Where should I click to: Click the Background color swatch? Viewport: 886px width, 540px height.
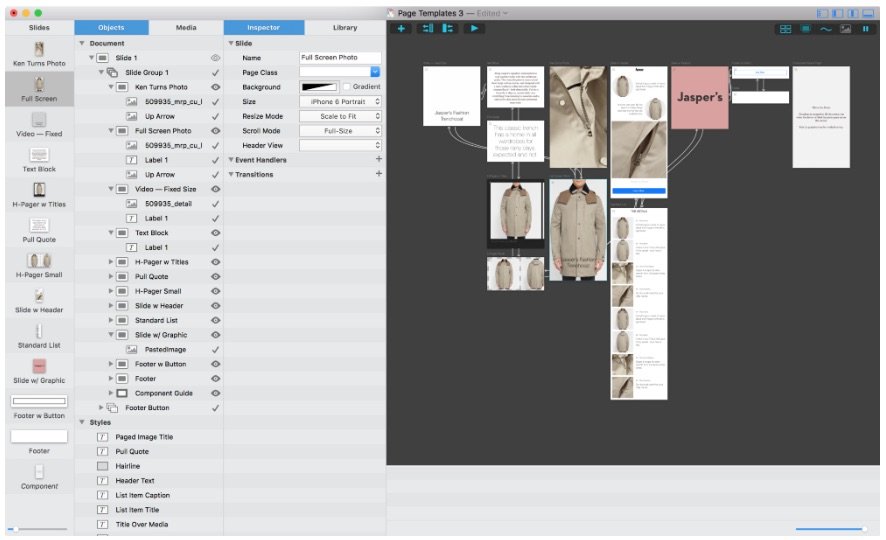click(319, 87)
